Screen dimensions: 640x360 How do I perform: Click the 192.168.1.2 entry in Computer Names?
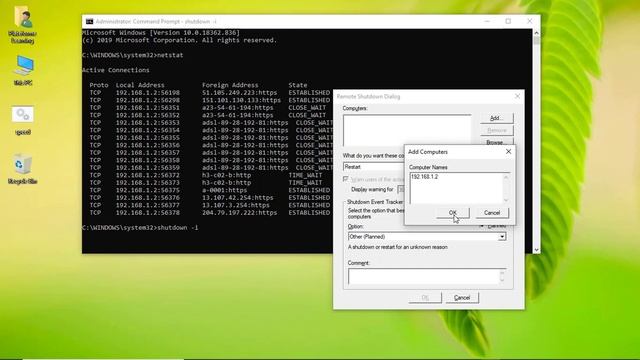424,177
